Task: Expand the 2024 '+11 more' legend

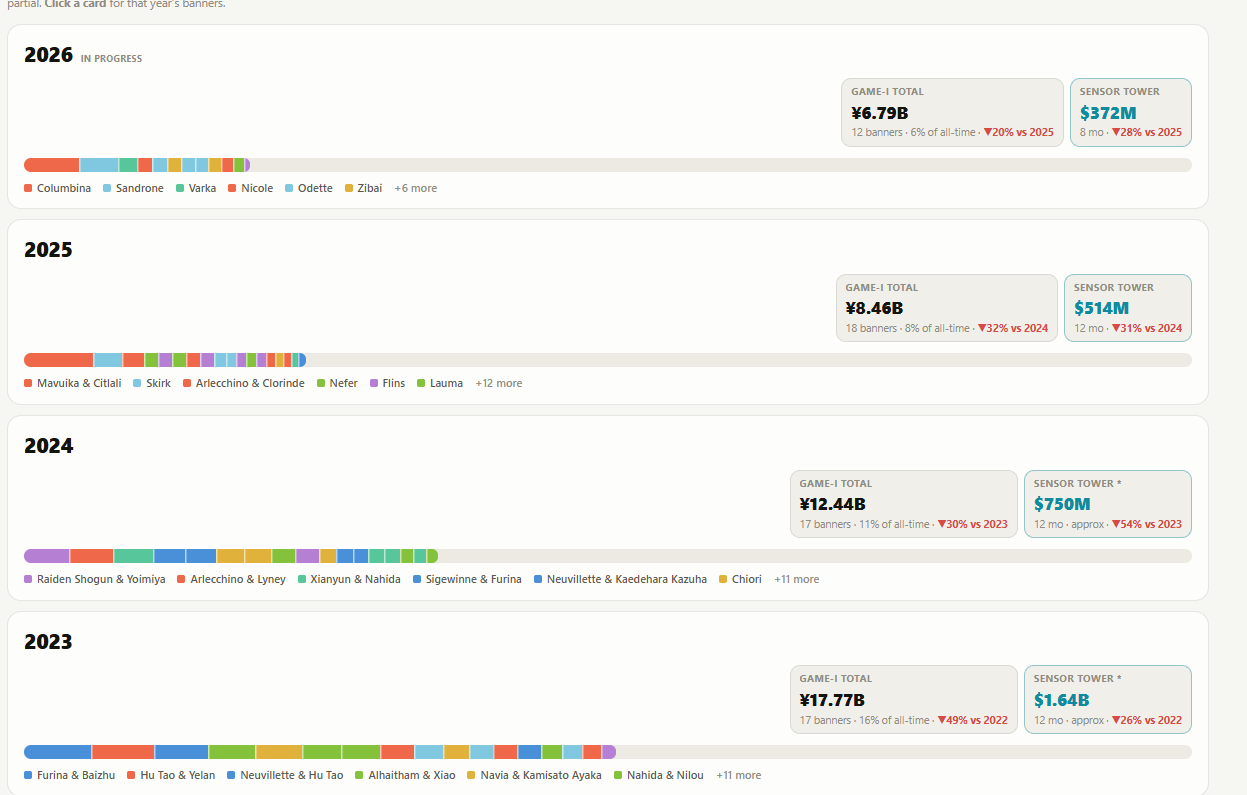Action: pos(796,579)
